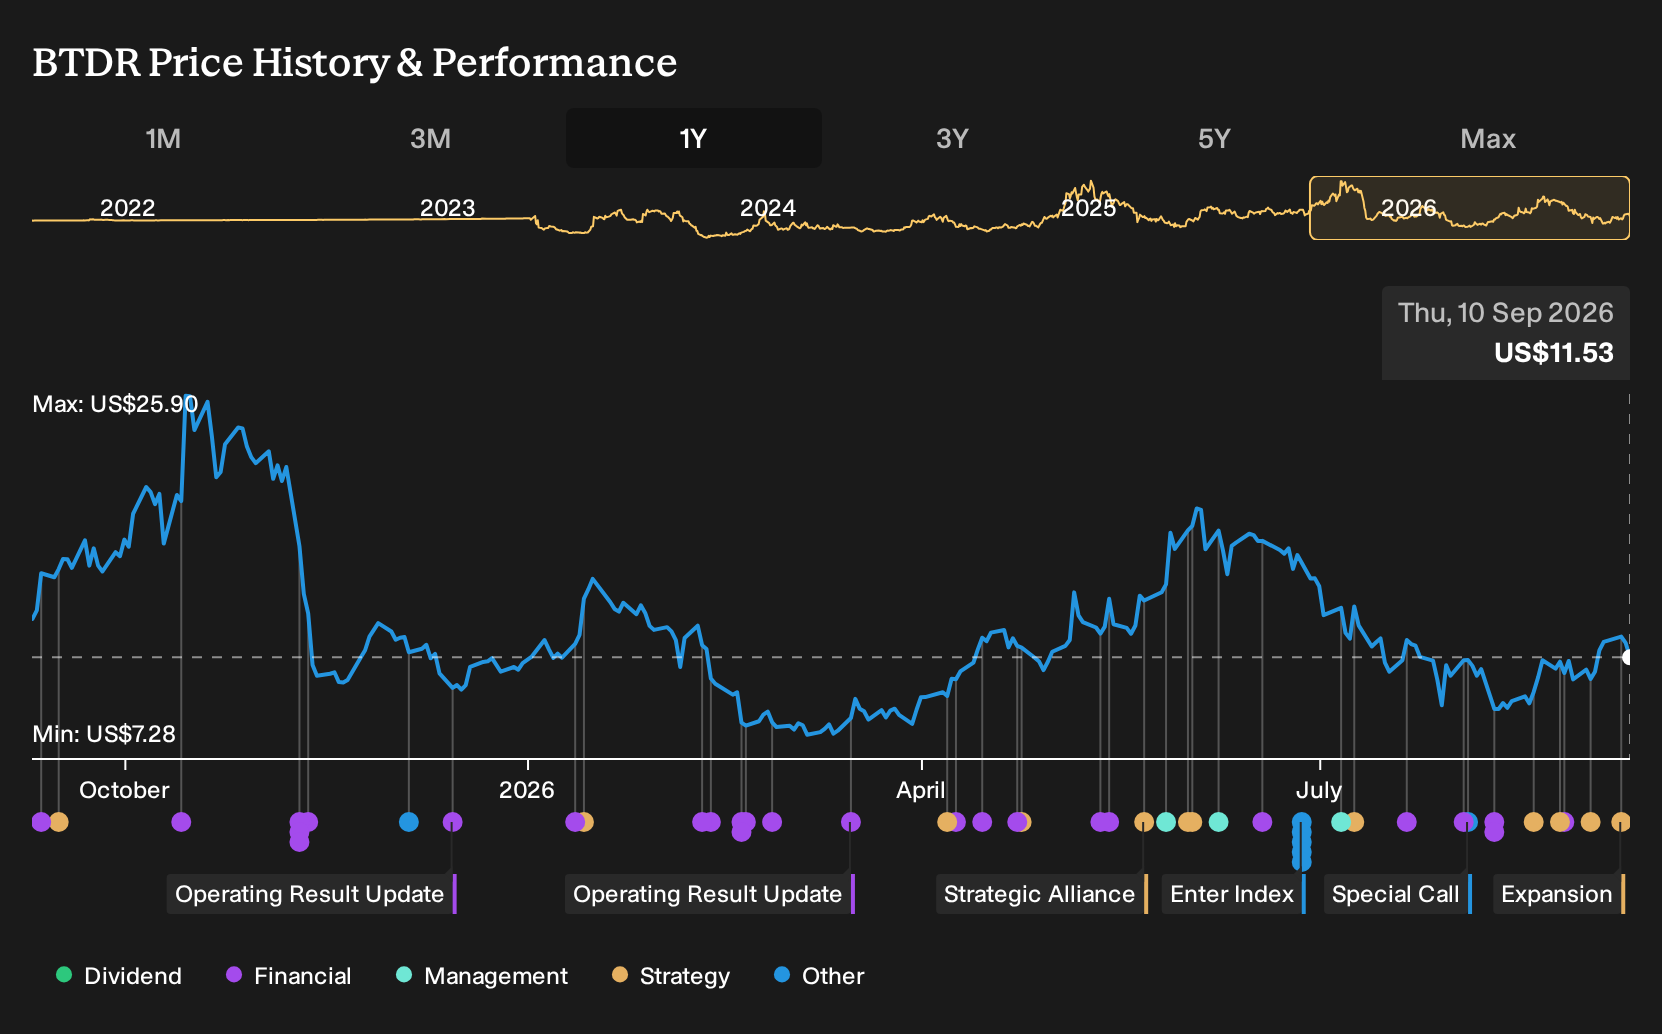Select the purple dot beneath the Max price peak
Viewport: 1662px width, 1034px height.
(x=181, y=822)
